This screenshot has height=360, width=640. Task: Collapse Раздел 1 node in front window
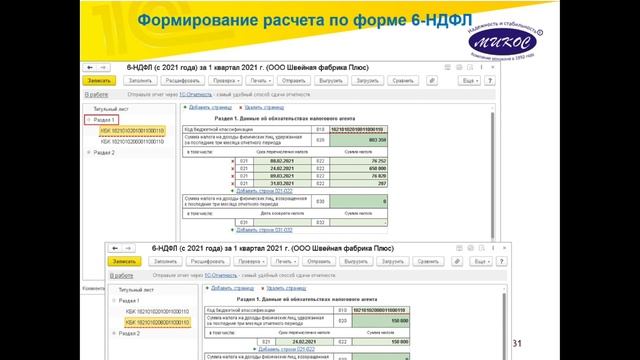click(x=114, y=301)
